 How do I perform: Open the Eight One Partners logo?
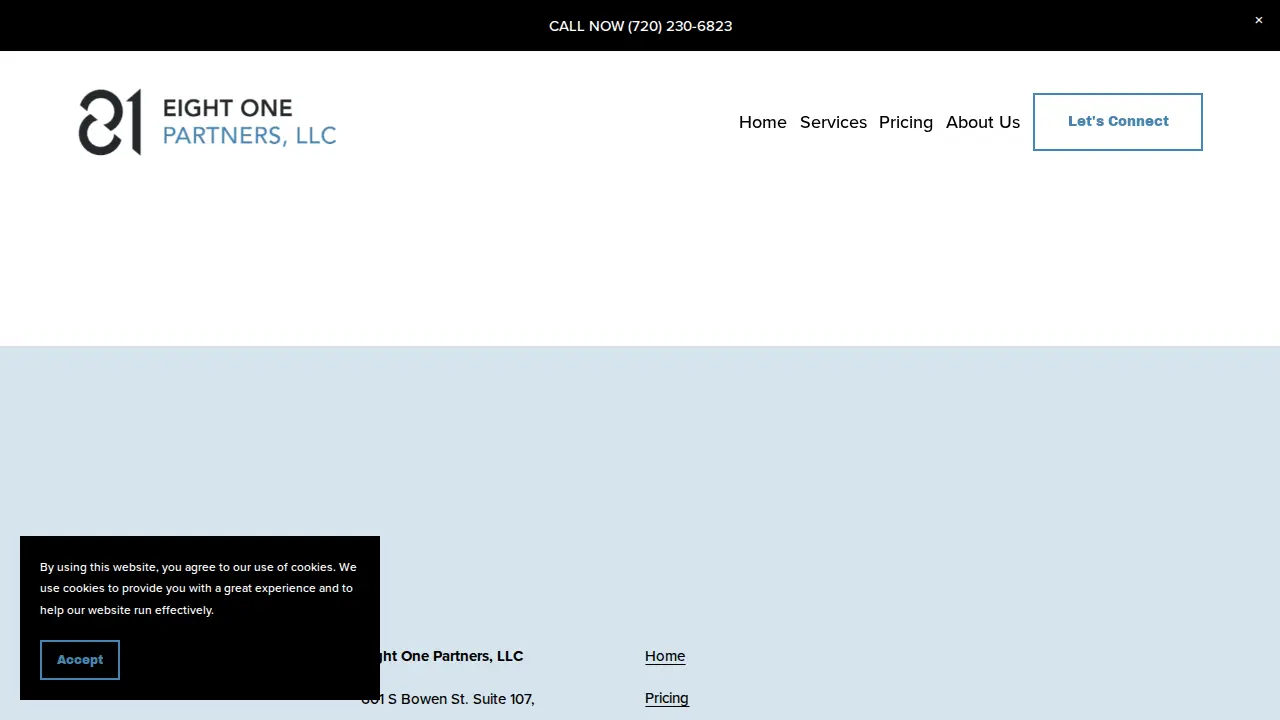208,122
